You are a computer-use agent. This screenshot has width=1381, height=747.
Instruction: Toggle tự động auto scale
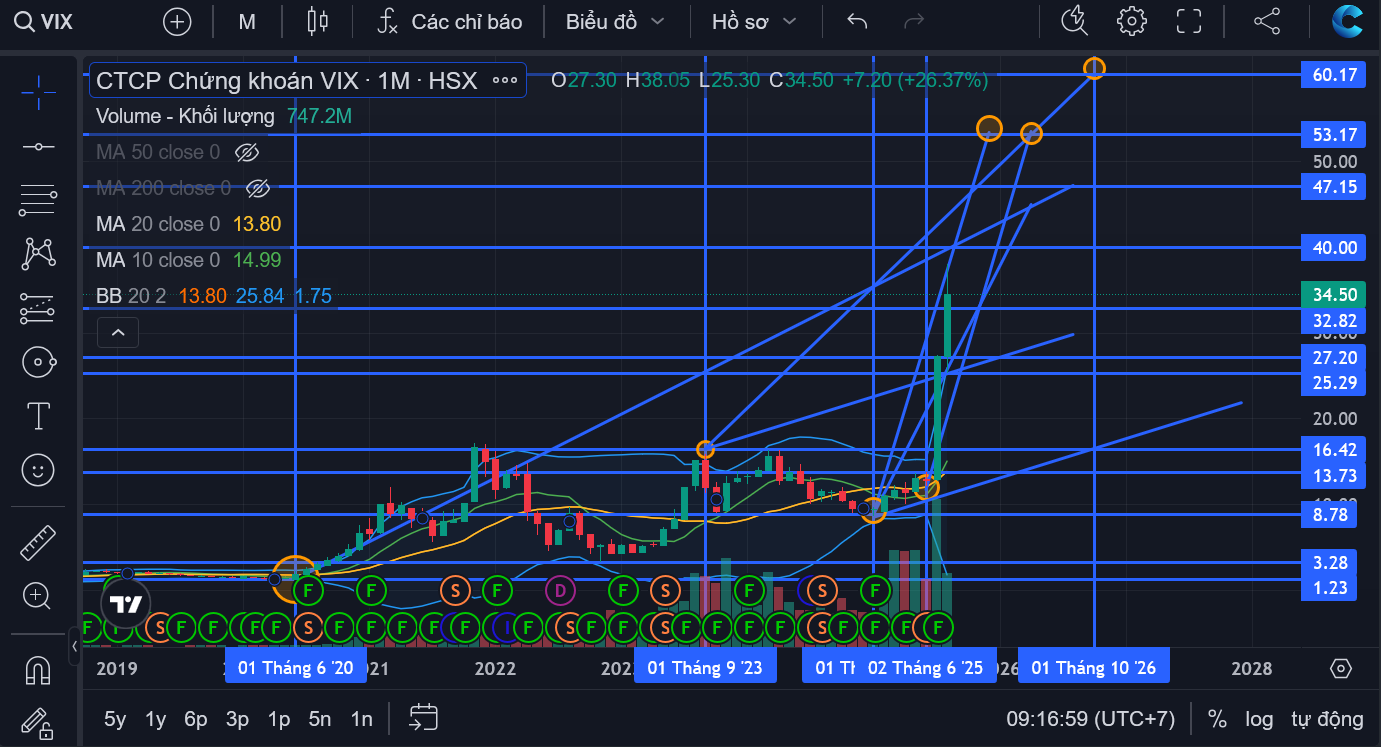pos(1327,719)
